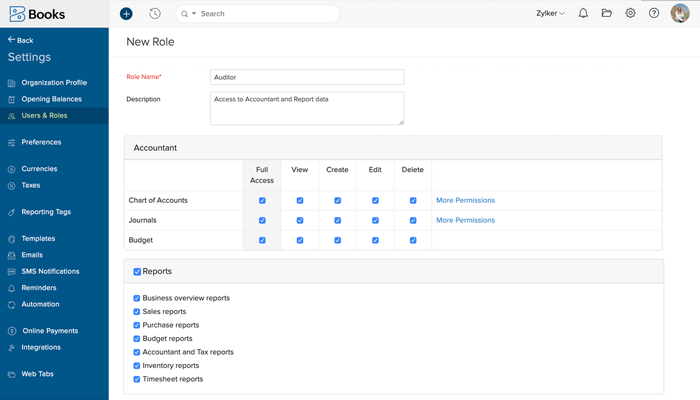Click the quick create plus icon

tap(126, 14)
